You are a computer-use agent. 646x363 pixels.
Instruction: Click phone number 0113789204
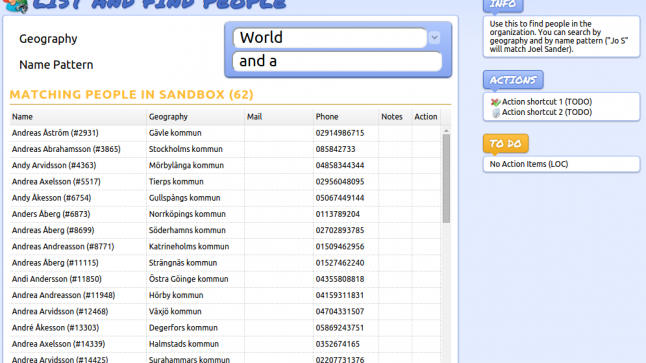coord(337,214)
